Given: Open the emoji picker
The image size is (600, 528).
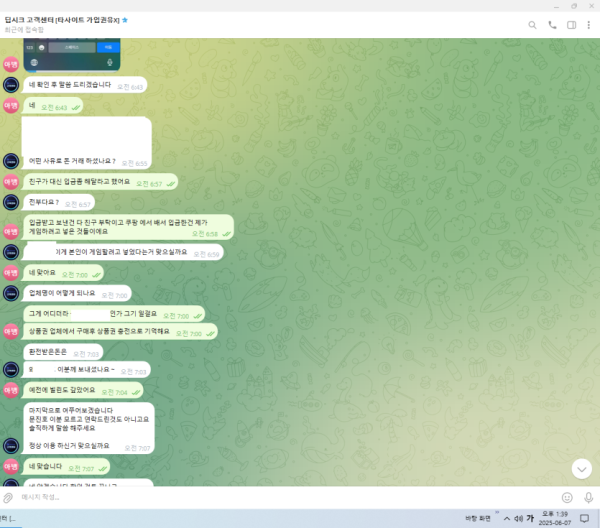Looking at the screenshot, I should 567,497.
